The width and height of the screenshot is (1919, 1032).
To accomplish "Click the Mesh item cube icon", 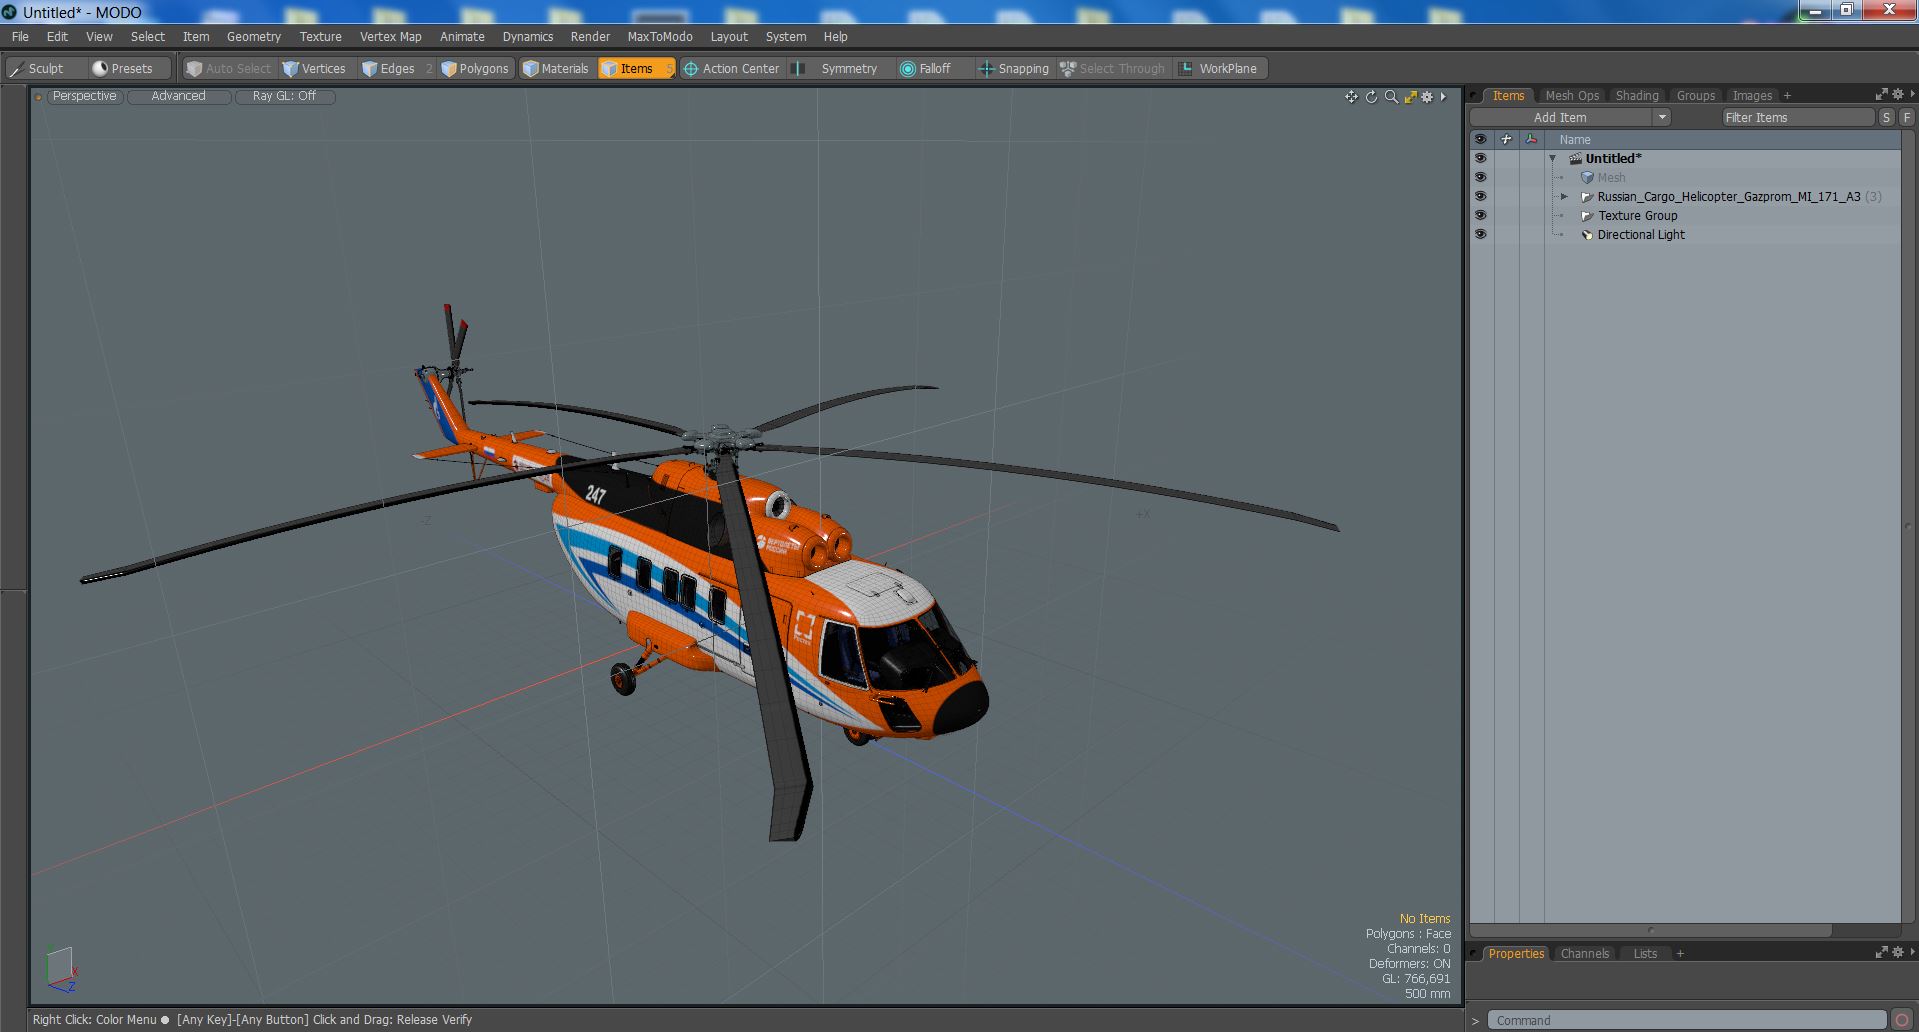I will point(1587,178).
